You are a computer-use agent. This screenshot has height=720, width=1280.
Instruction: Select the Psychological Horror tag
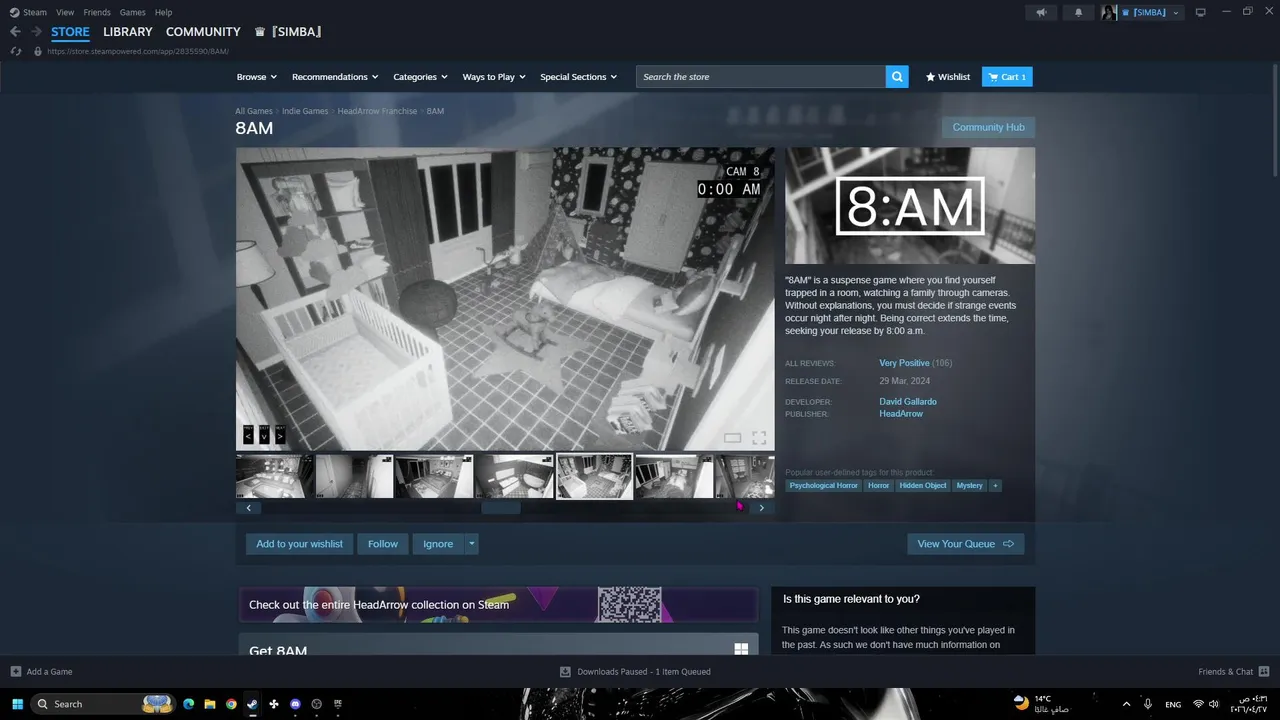point(824,485)
